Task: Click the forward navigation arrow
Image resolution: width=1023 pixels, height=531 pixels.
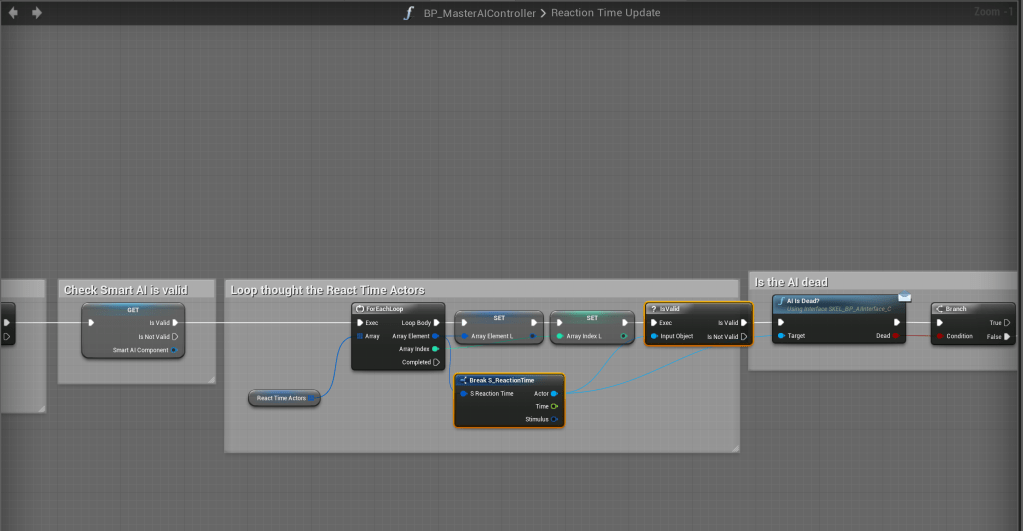Action: (x=37, y=13)
